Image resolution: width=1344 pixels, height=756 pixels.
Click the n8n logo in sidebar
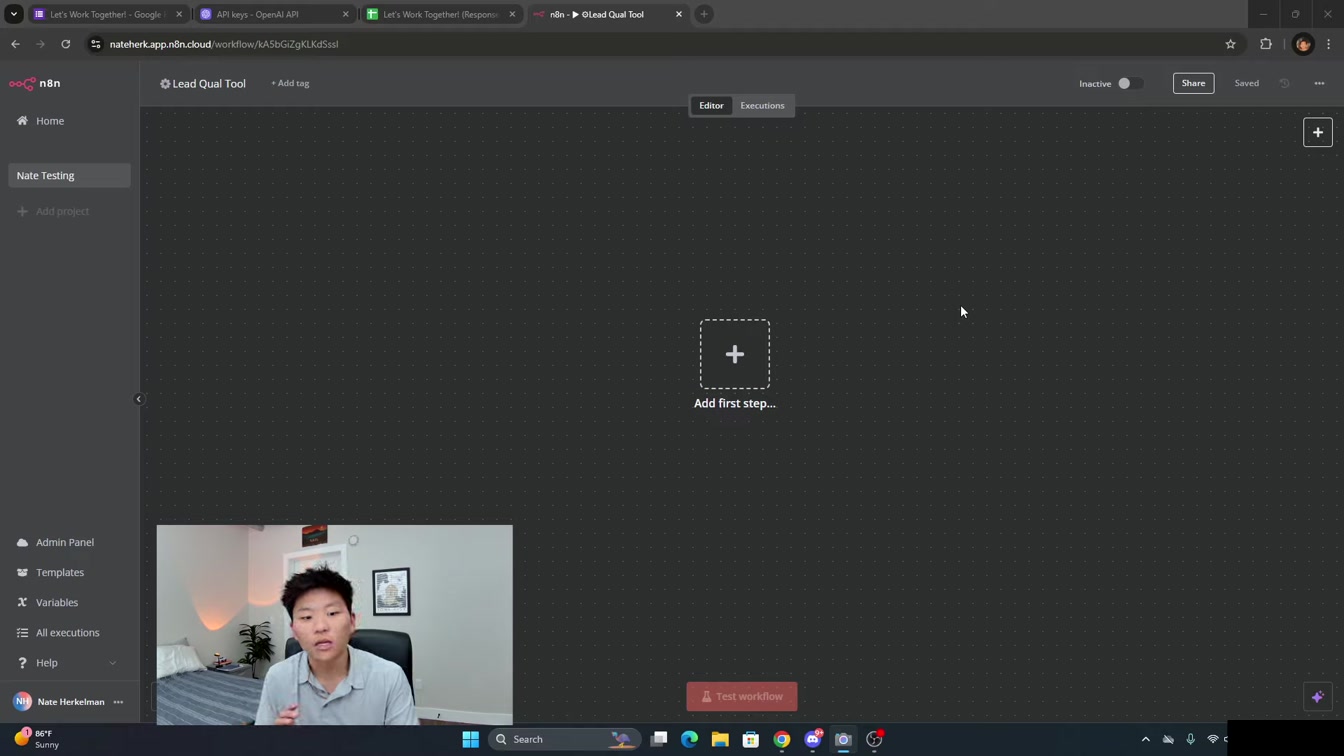[35, 83]
